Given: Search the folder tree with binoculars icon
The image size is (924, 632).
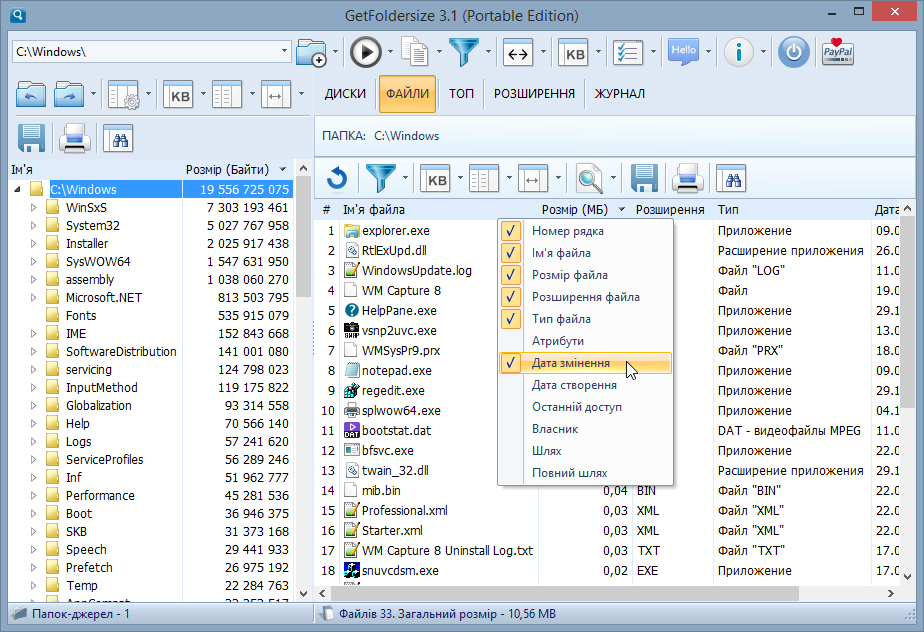Looking at the screenshot, I should click(118, 139).
